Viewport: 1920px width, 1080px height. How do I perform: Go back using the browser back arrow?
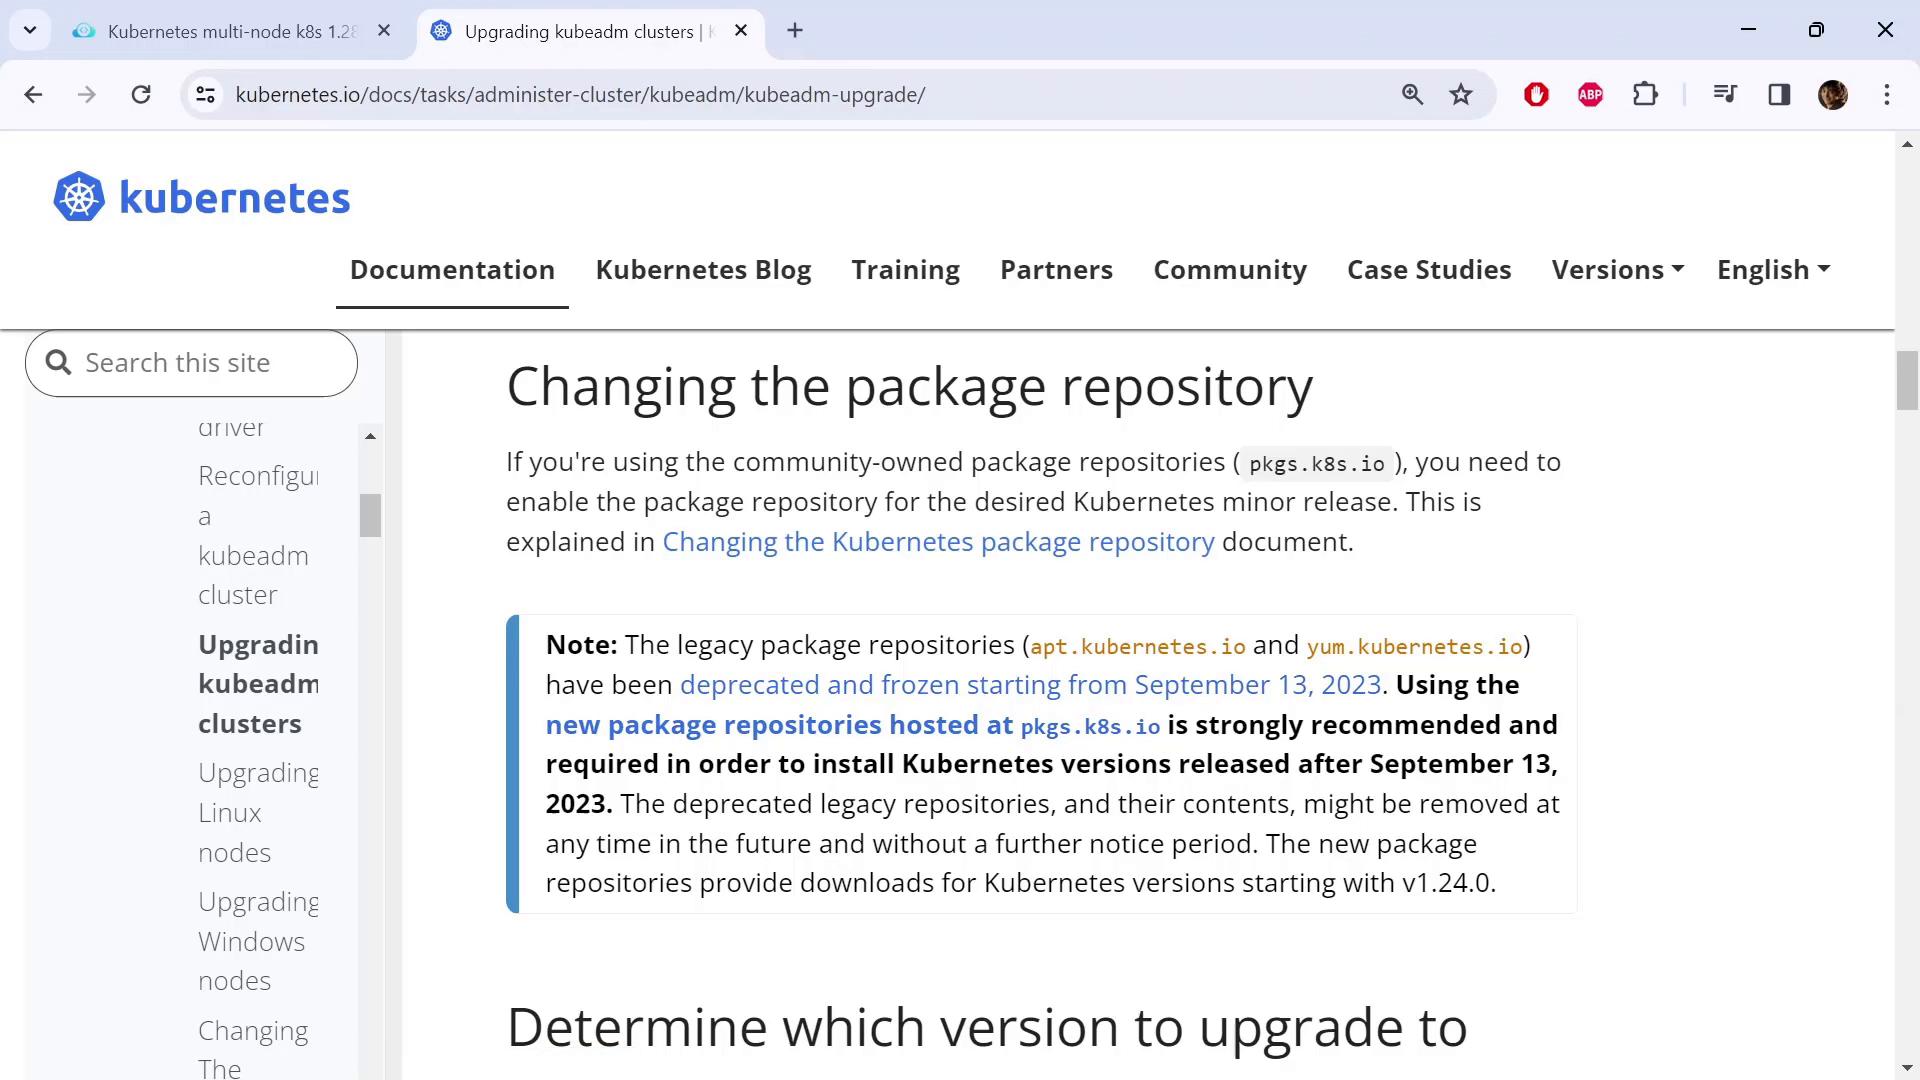(x=33, y=95)
